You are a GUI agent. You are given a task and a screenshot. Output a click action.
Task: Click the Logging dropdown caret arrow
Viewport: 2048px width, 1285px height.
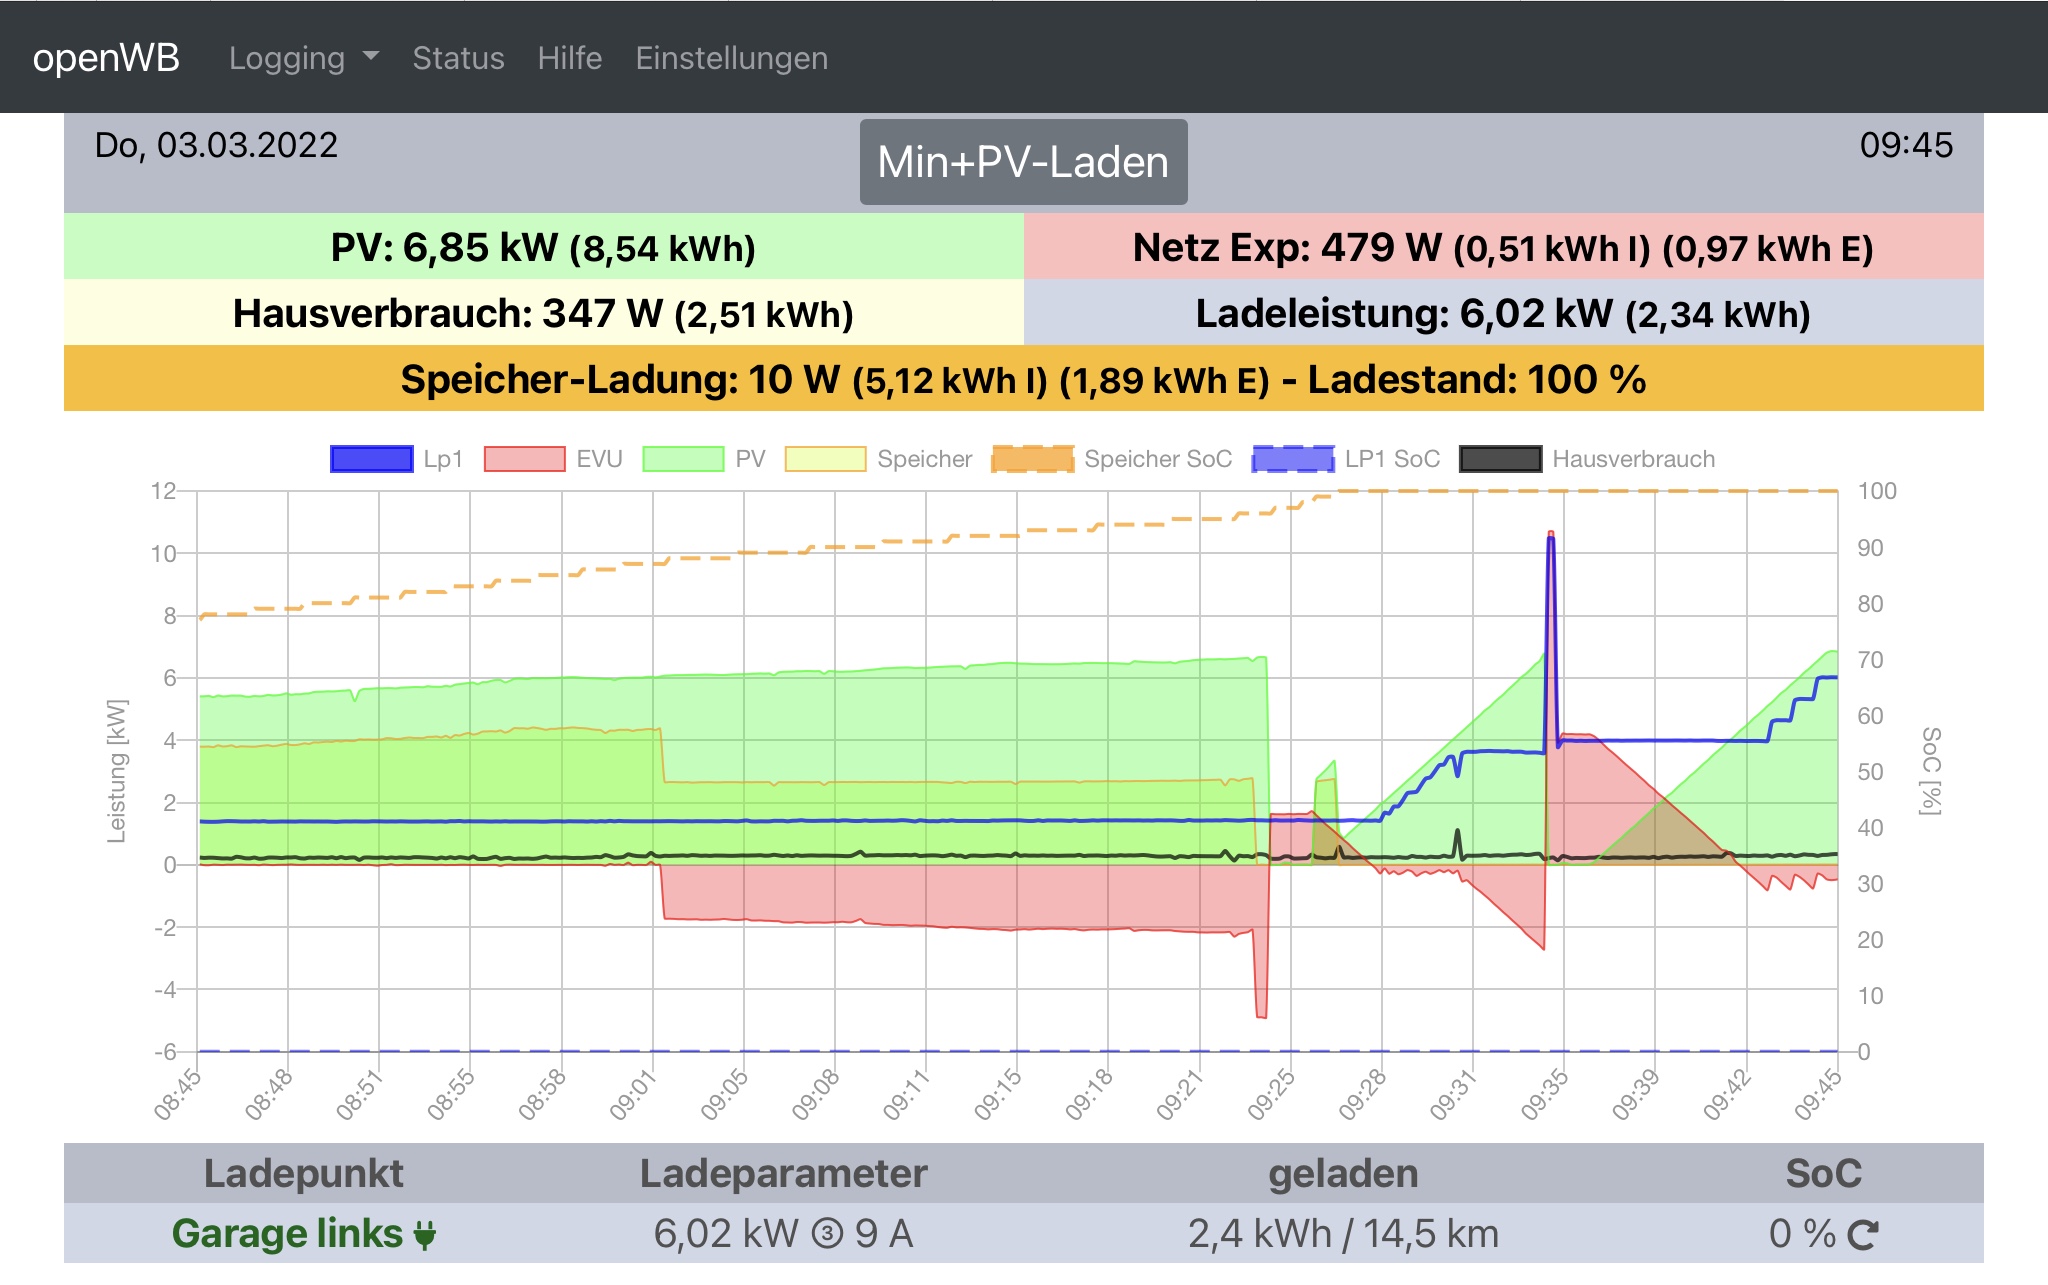371,57
